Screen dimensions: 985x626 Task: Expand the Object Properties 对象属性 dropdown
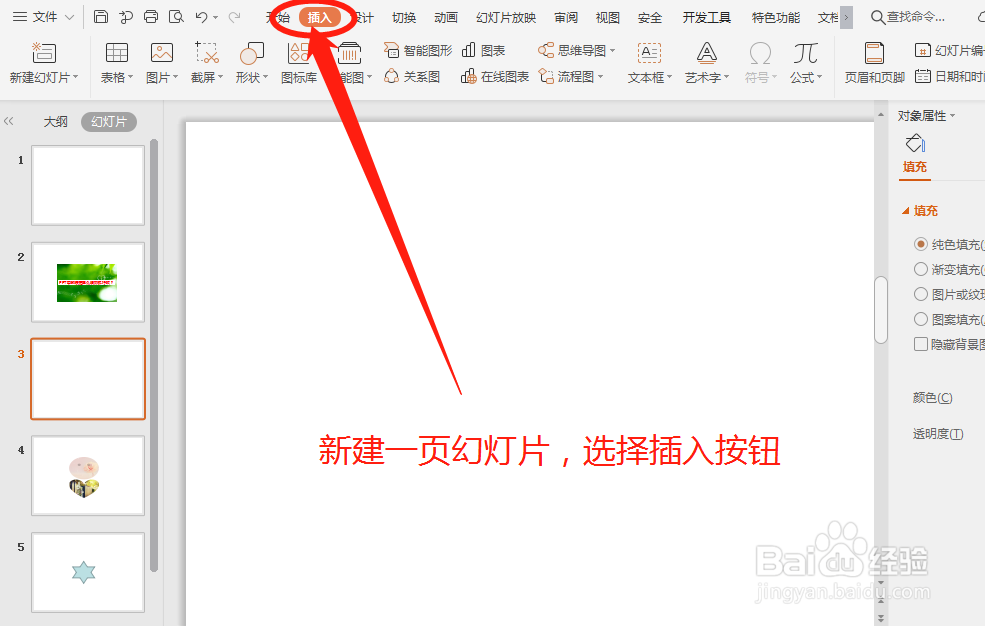point(952,116)
